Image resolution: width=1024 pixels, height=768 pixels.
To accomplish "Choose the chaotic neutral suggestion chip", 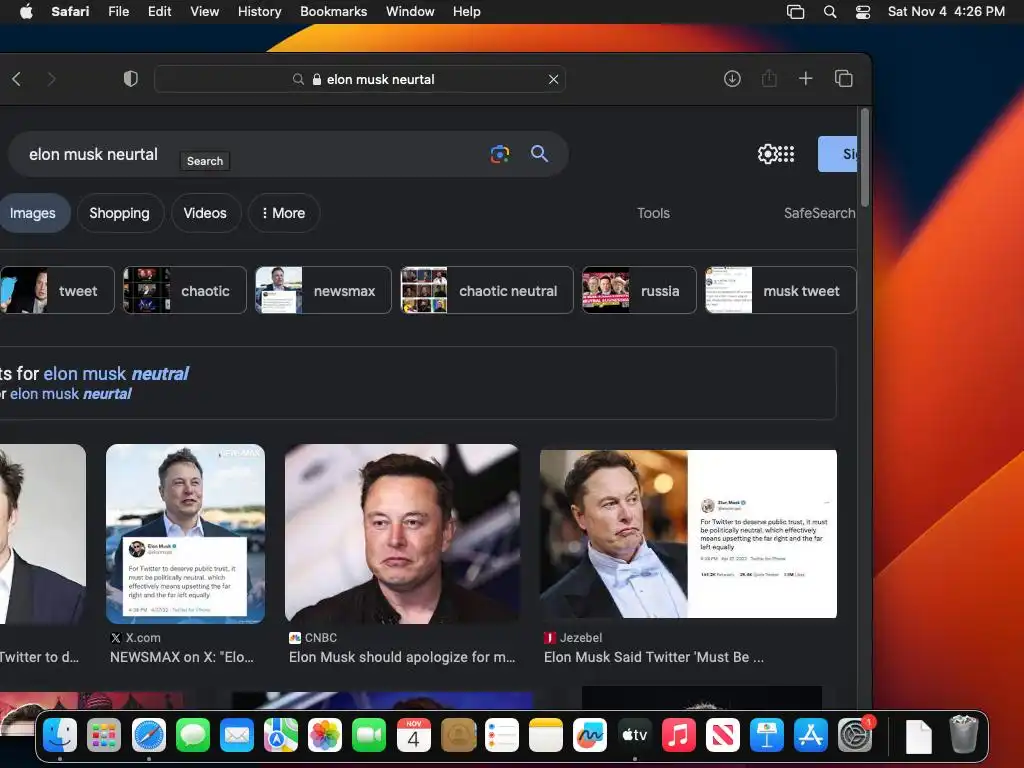I will point(487,291).
